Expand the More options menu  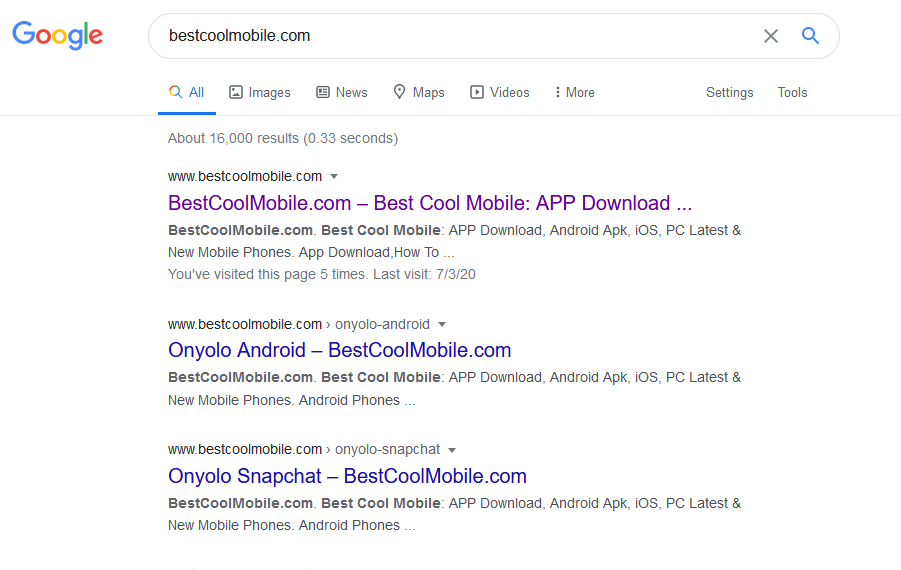tap(574, 92)
